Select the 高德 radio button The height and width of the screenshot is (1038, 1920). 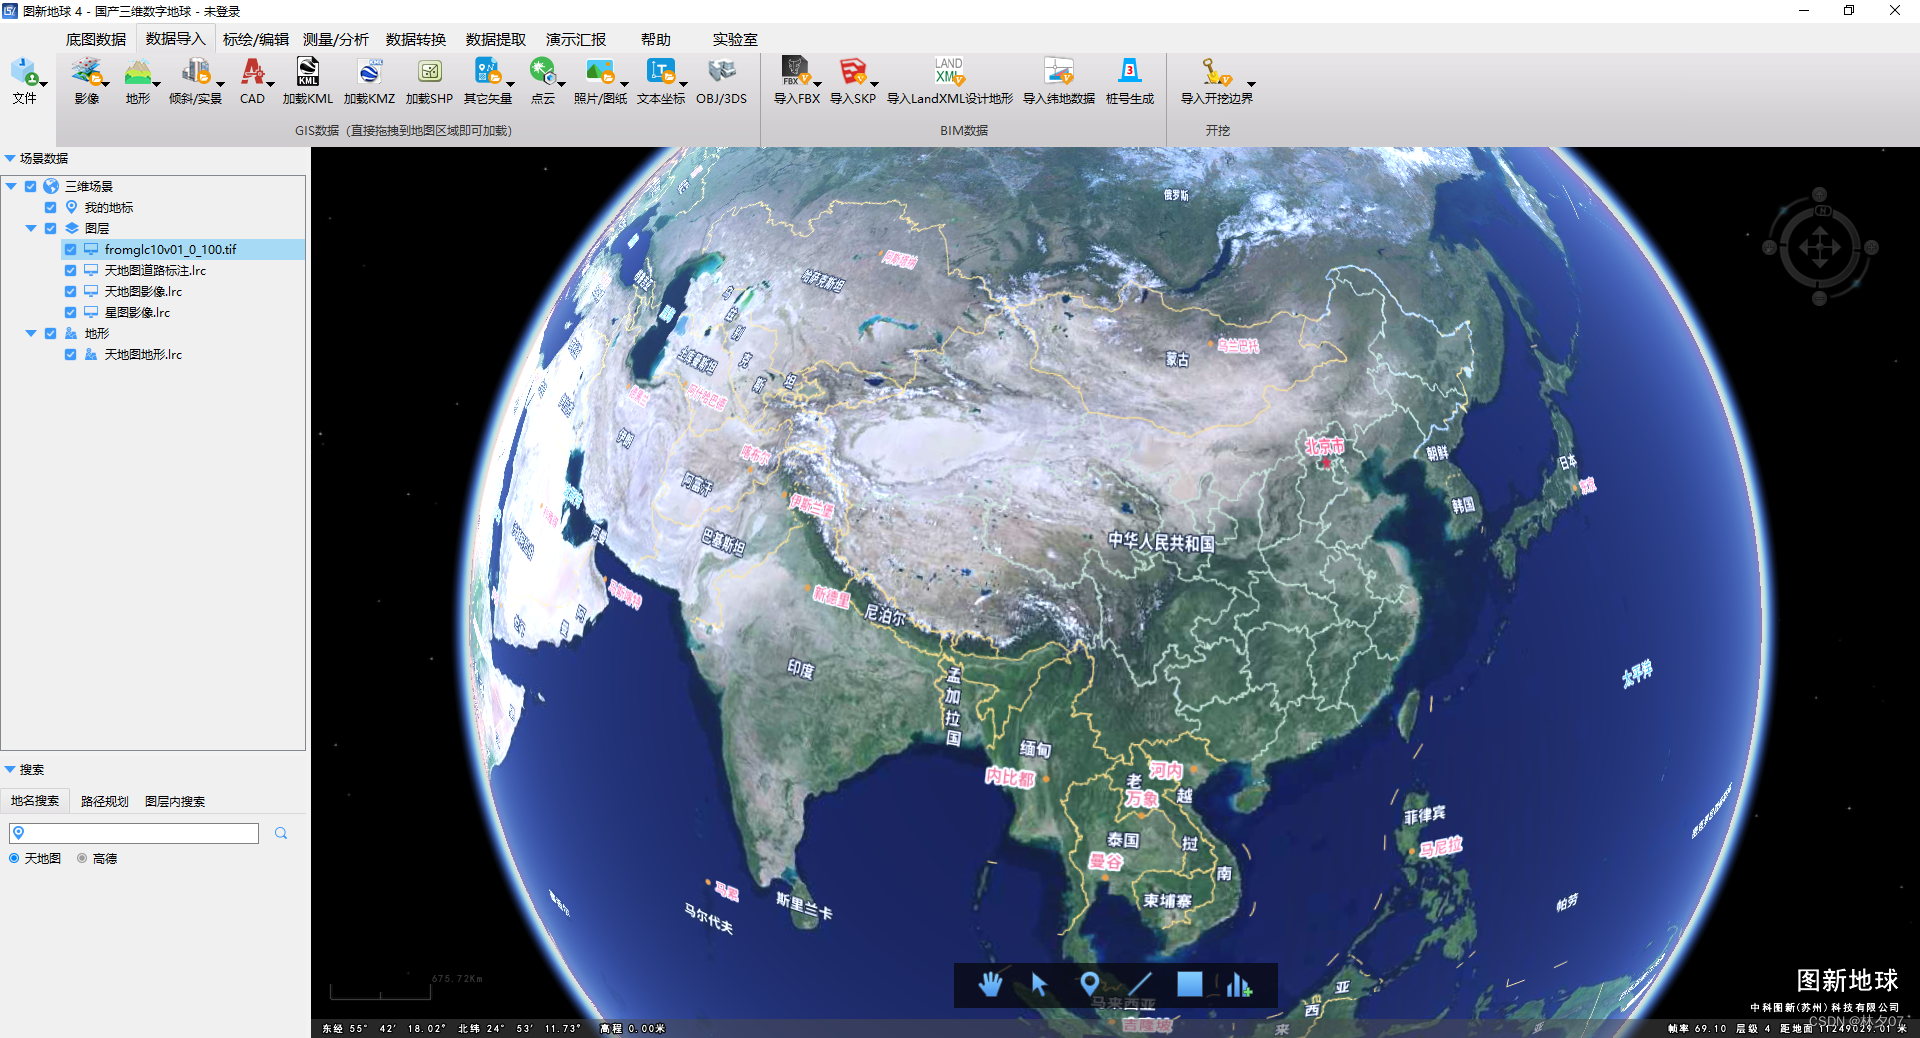(82, 858)
